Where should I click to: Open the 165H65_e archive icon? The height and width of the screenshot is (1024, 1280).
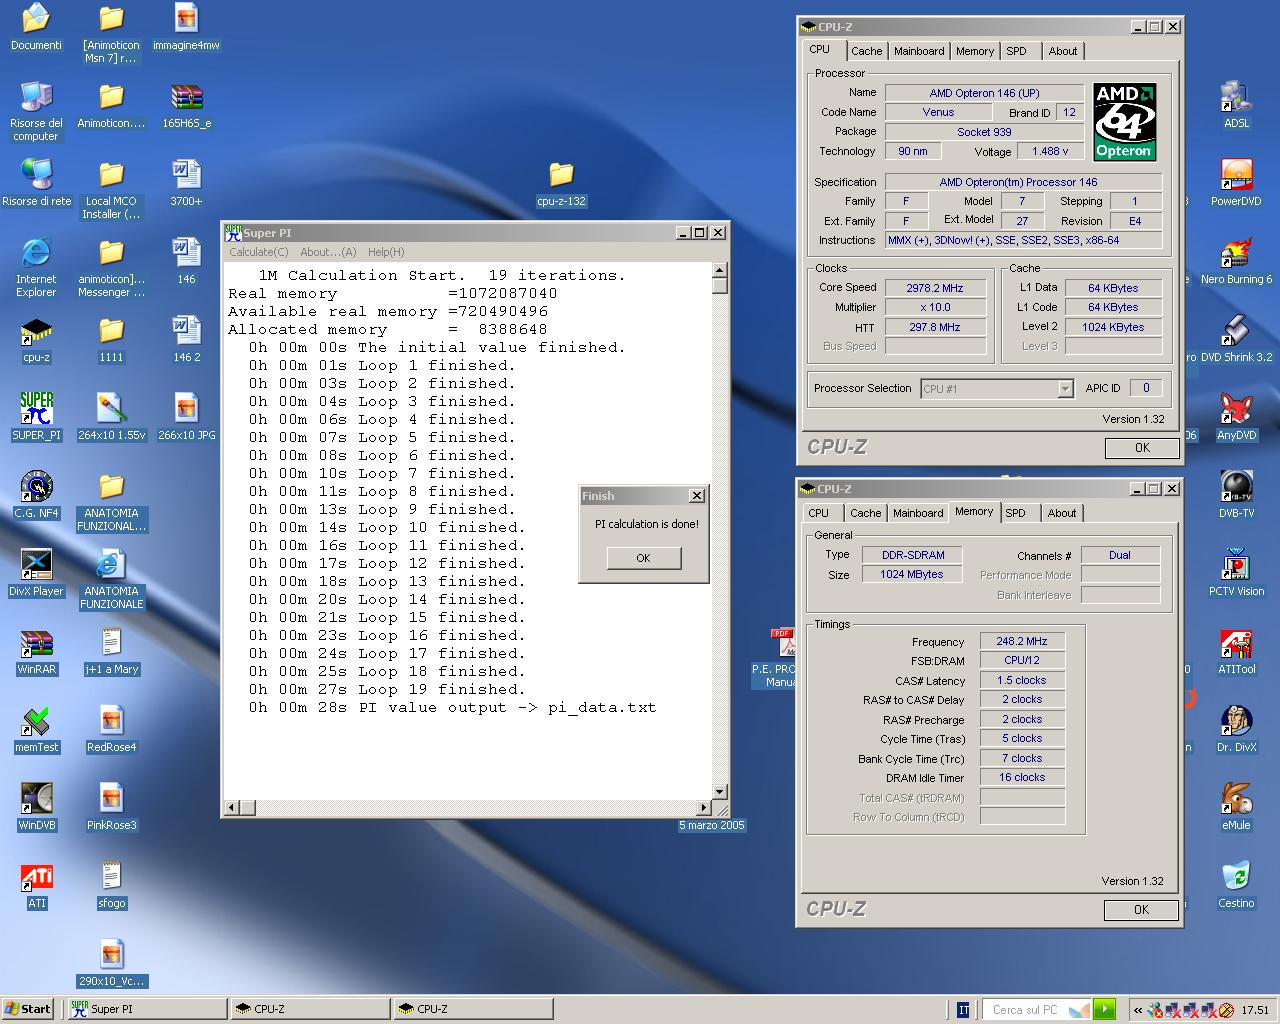point(186,106)
